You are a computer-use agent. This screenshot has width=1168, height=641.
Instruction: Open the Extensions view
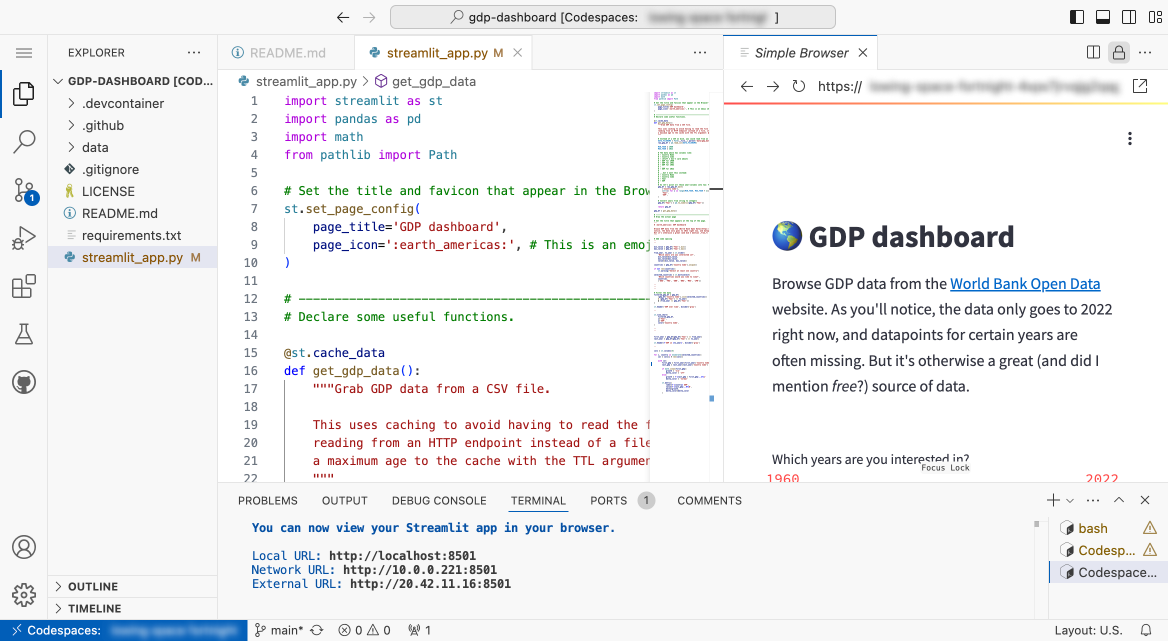[24, 285]
